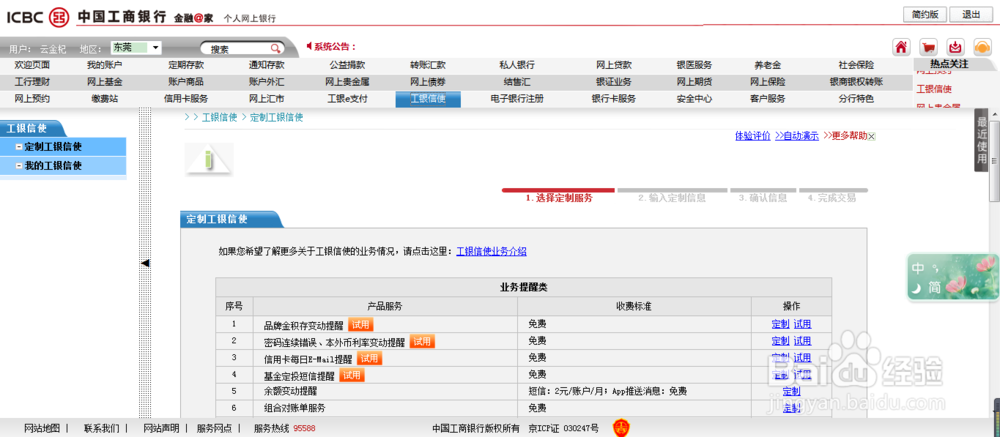The width and height of the screenshot is (1000, 437).
Task: Open the 工行理财 menu
Action: click(32, 82)
